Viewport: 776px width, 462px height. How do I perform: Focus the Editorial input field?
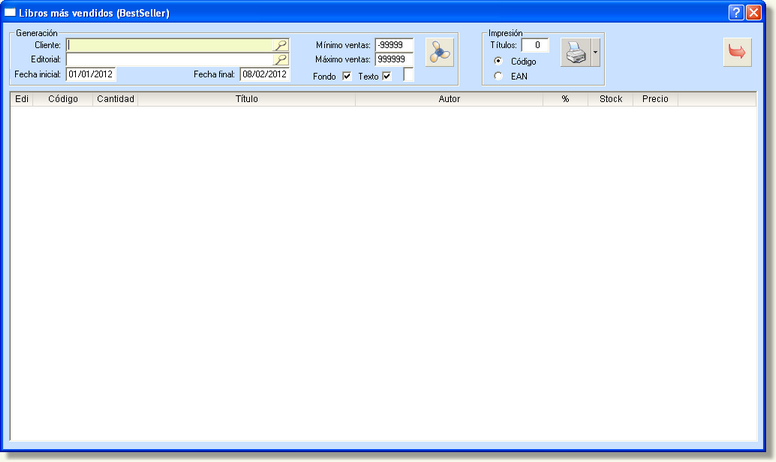click(169, 59)
